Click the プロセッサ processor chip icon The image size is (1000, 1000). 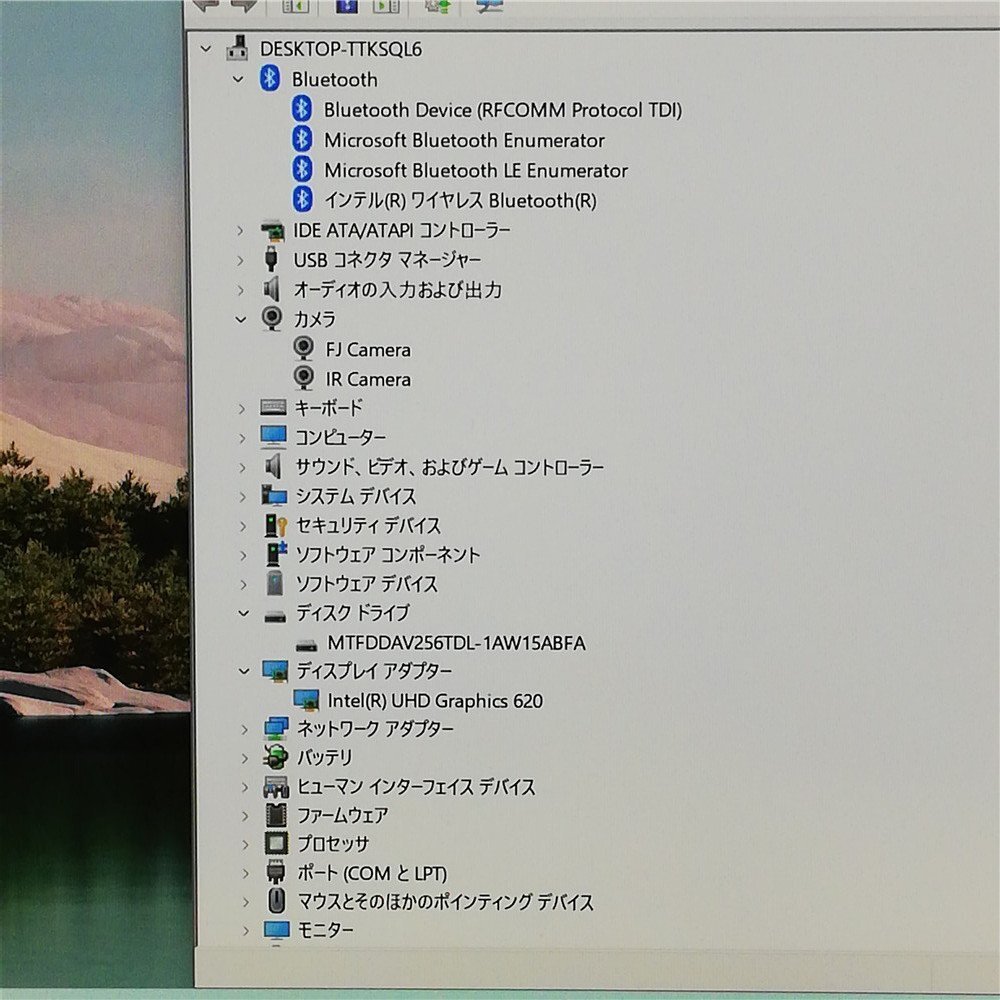pos(276,844)
